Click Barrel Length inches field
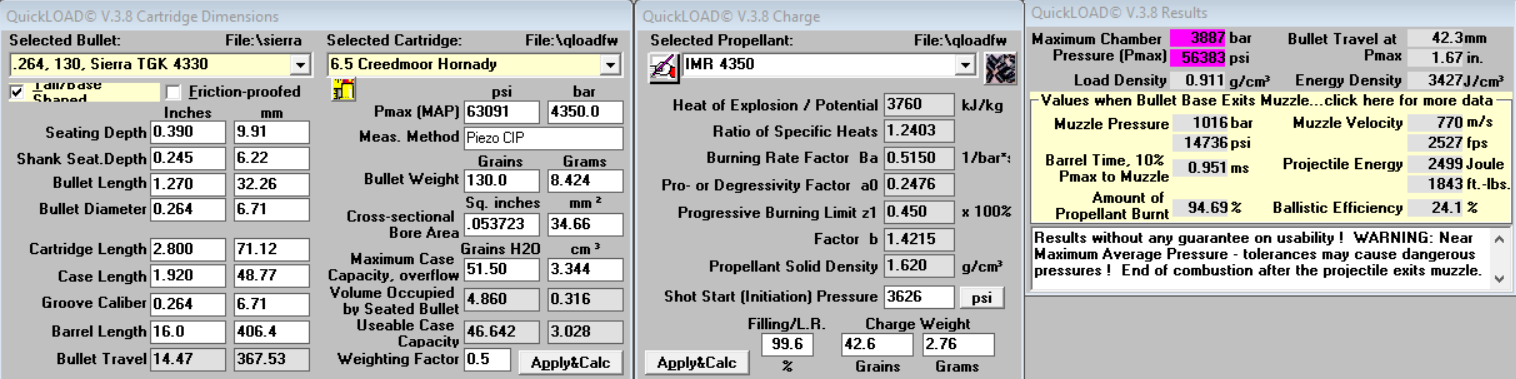The width and height of the screenshot is (1516, 379). pyautogui.click(x=189, y=332)
